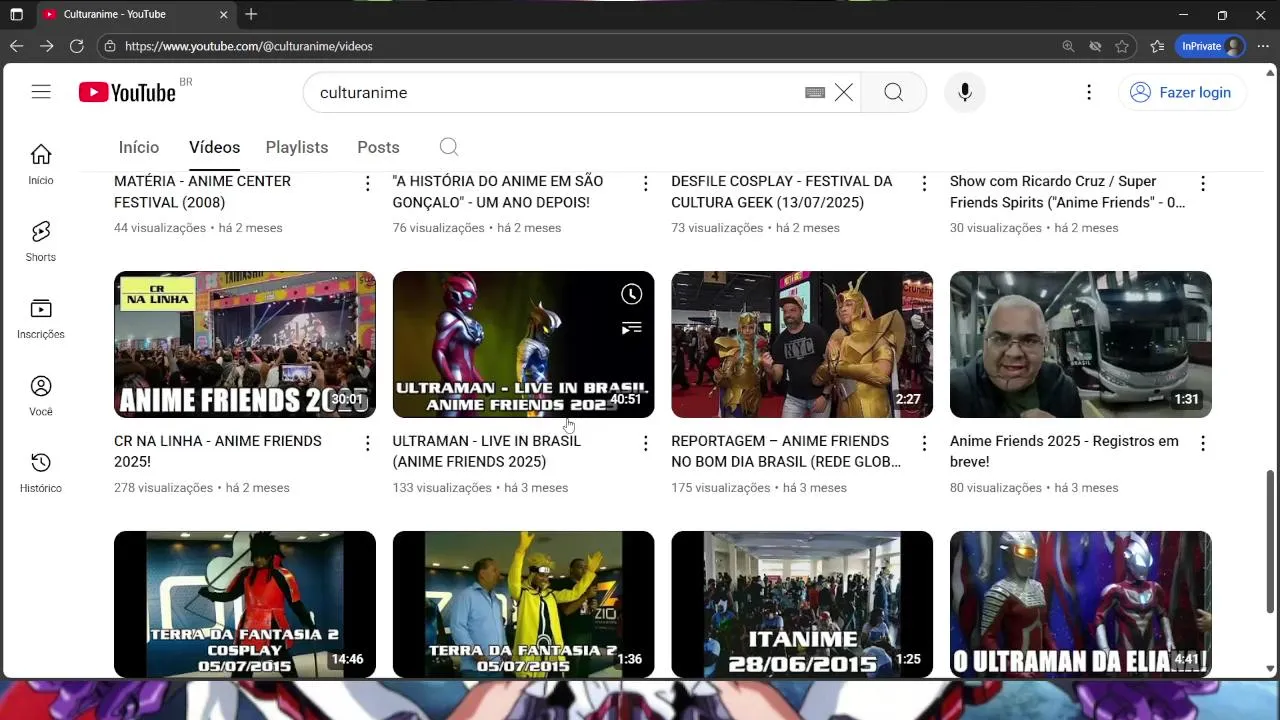Open Histórico in the left sidebar
The image size is (1280, 720).
41,473
